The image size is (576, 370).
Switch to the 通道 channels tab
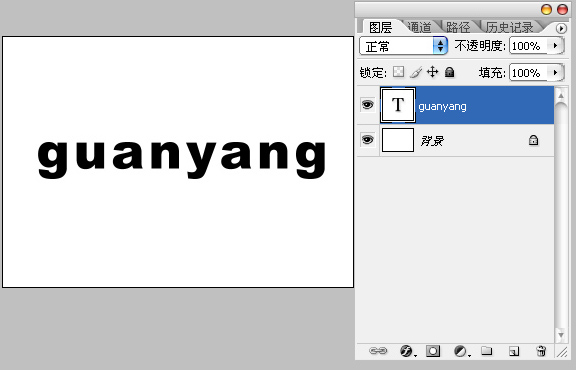click(420, 27)
